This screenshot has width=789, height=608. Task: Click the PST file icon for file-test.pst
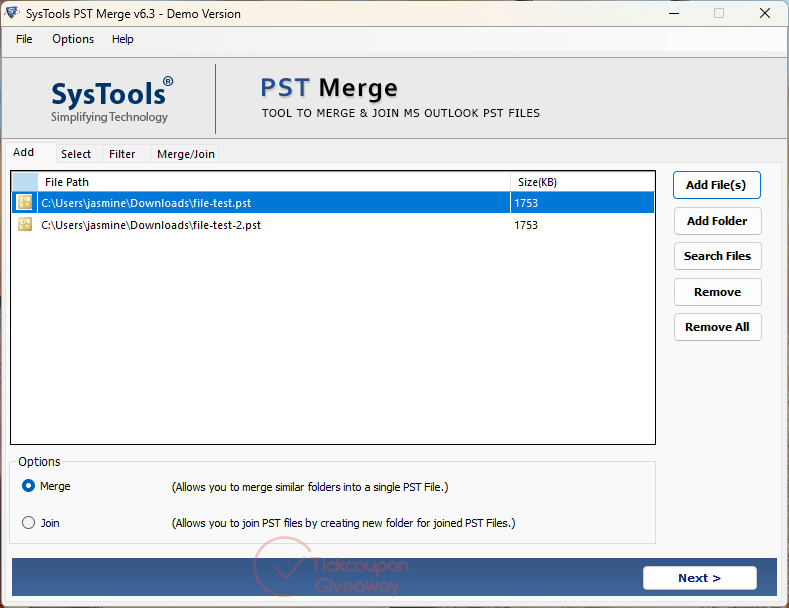tap(25, 202)
